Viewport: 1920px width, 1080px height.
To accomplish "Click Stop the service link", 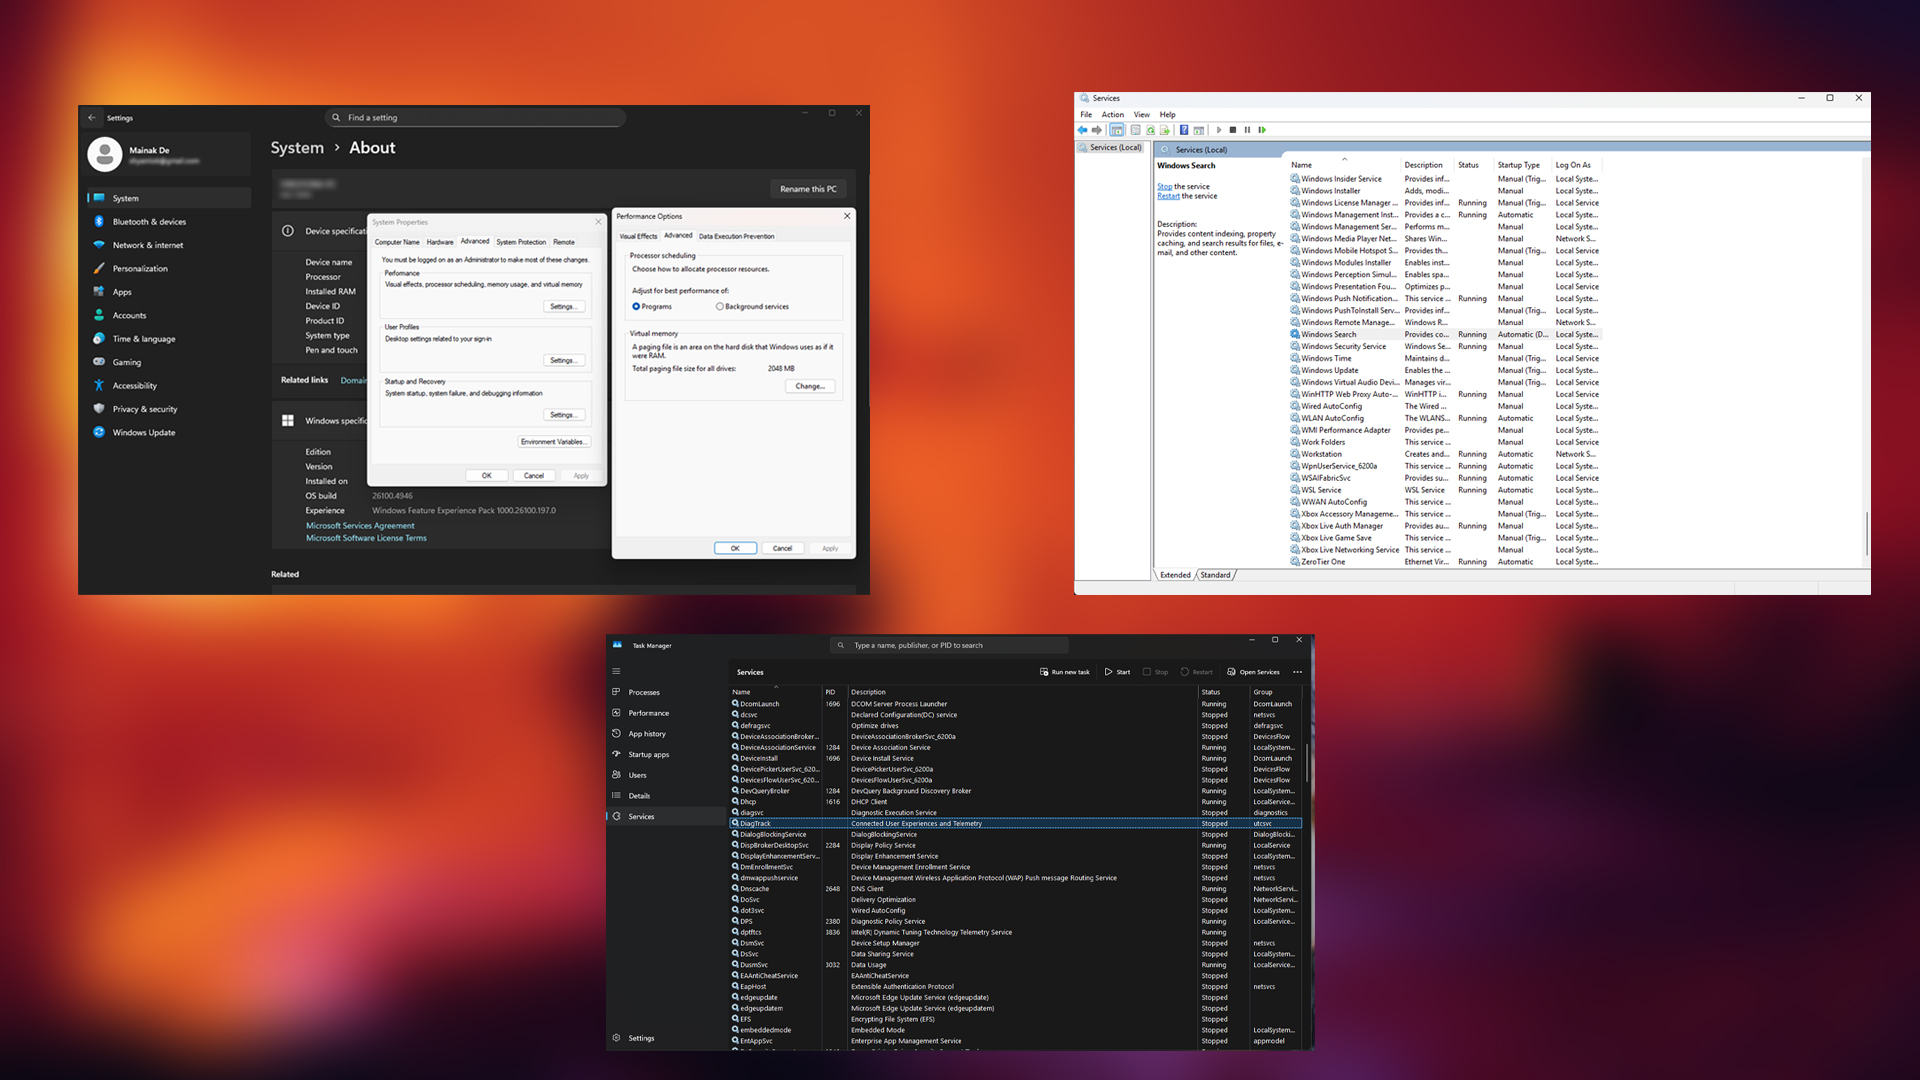I will [x=1165, y=187].
